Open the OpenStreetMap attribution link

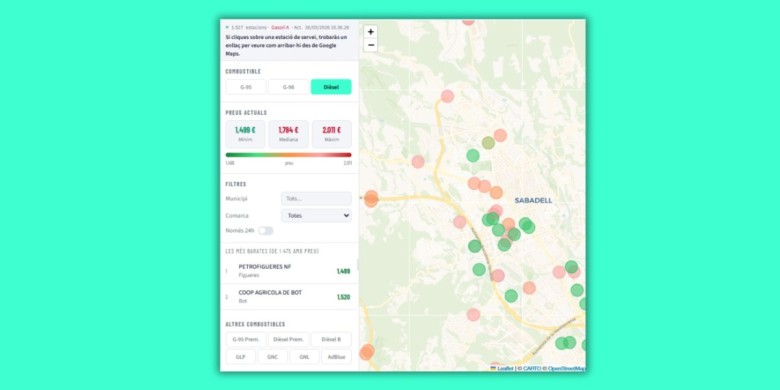(x=567, y=368)
